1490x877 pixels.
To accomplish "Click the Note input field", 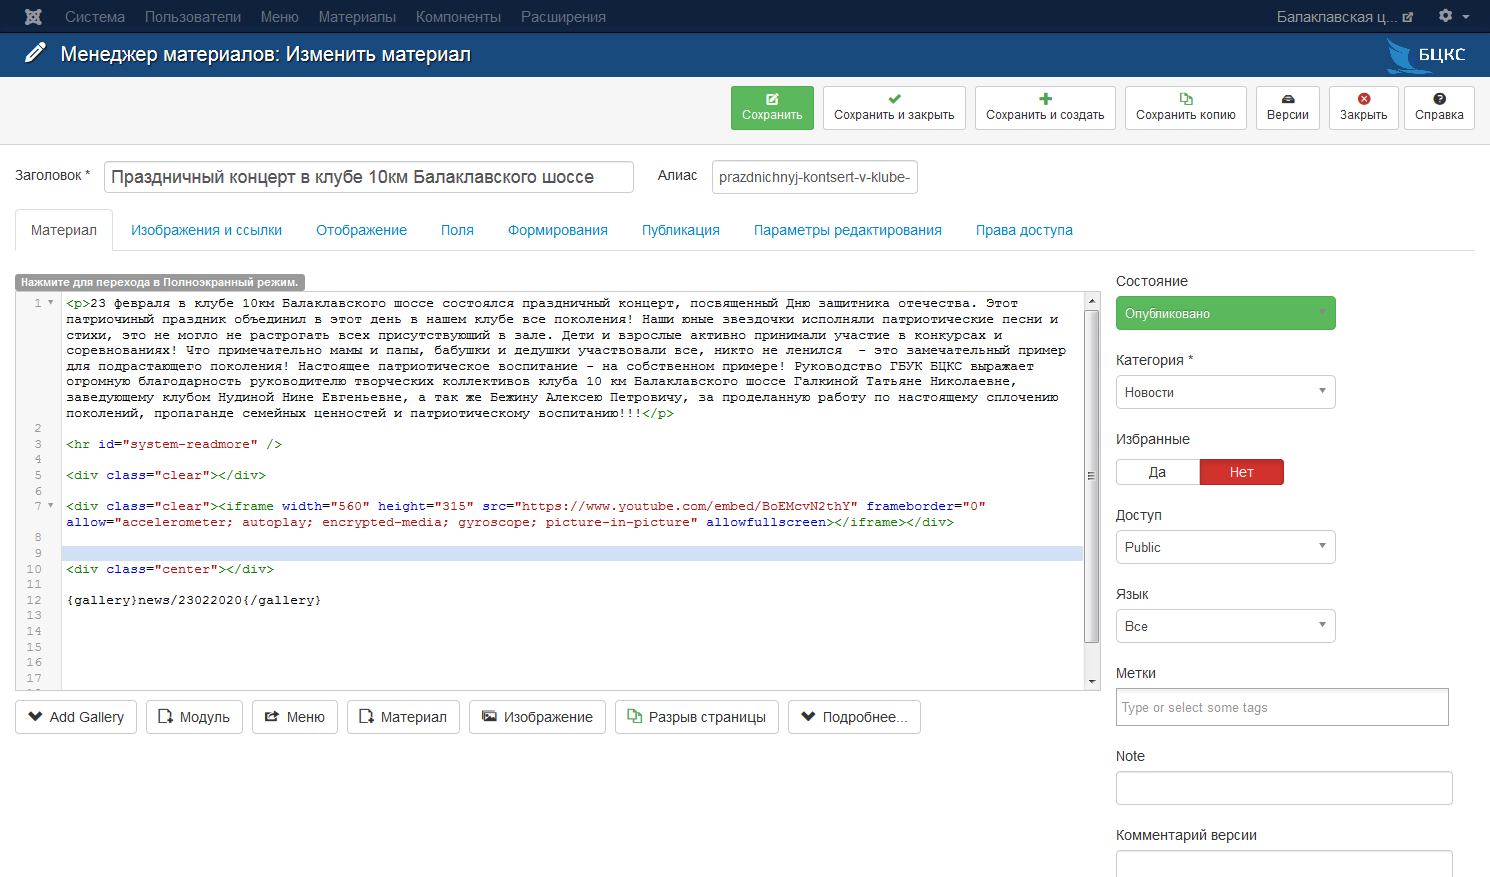I will click(x=1284, y=788).
